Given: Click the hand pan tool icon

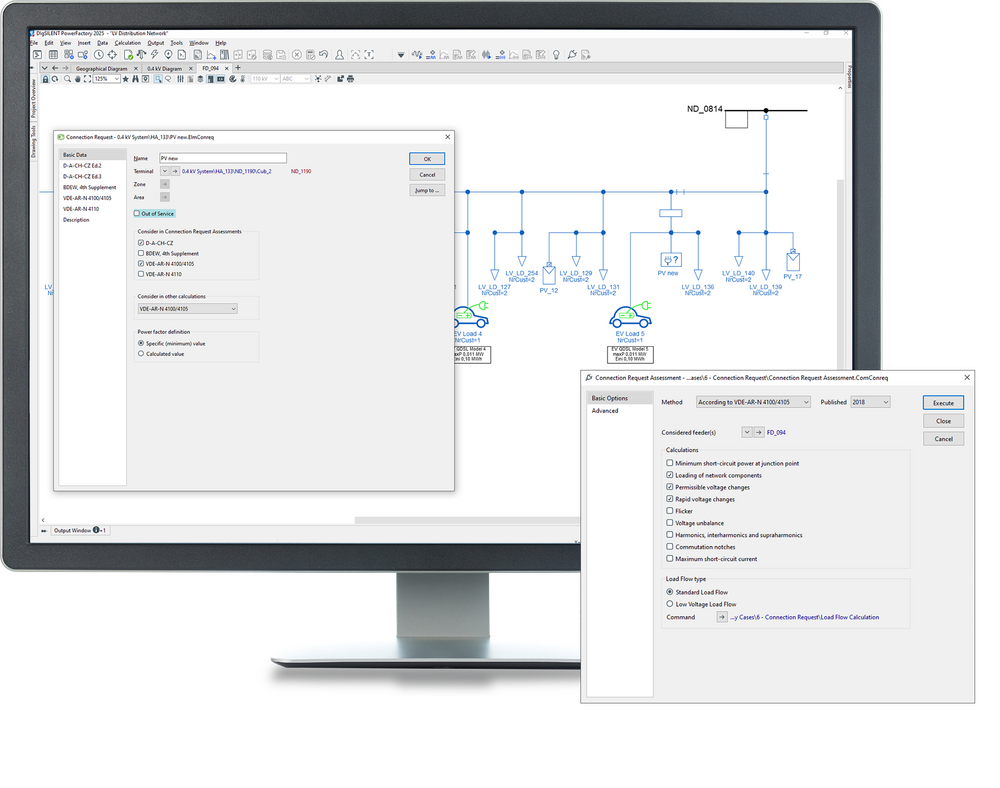Looking at the screenshot, I should (x=78, y=78).
